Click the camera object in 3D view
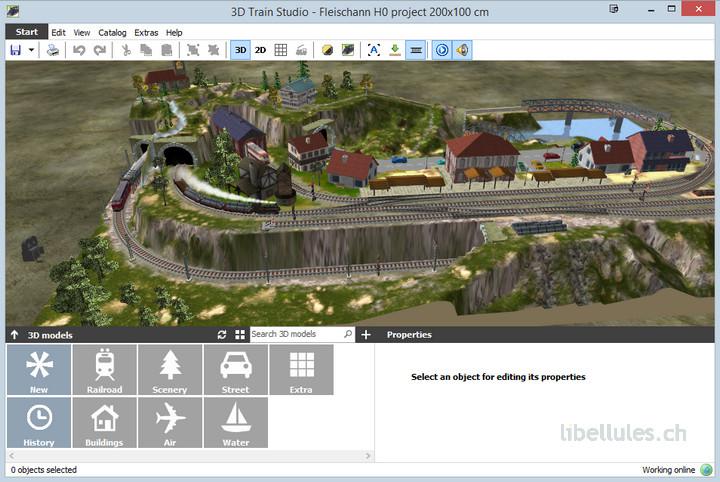This screenshot has height=482, width=720. pos(32,248)
